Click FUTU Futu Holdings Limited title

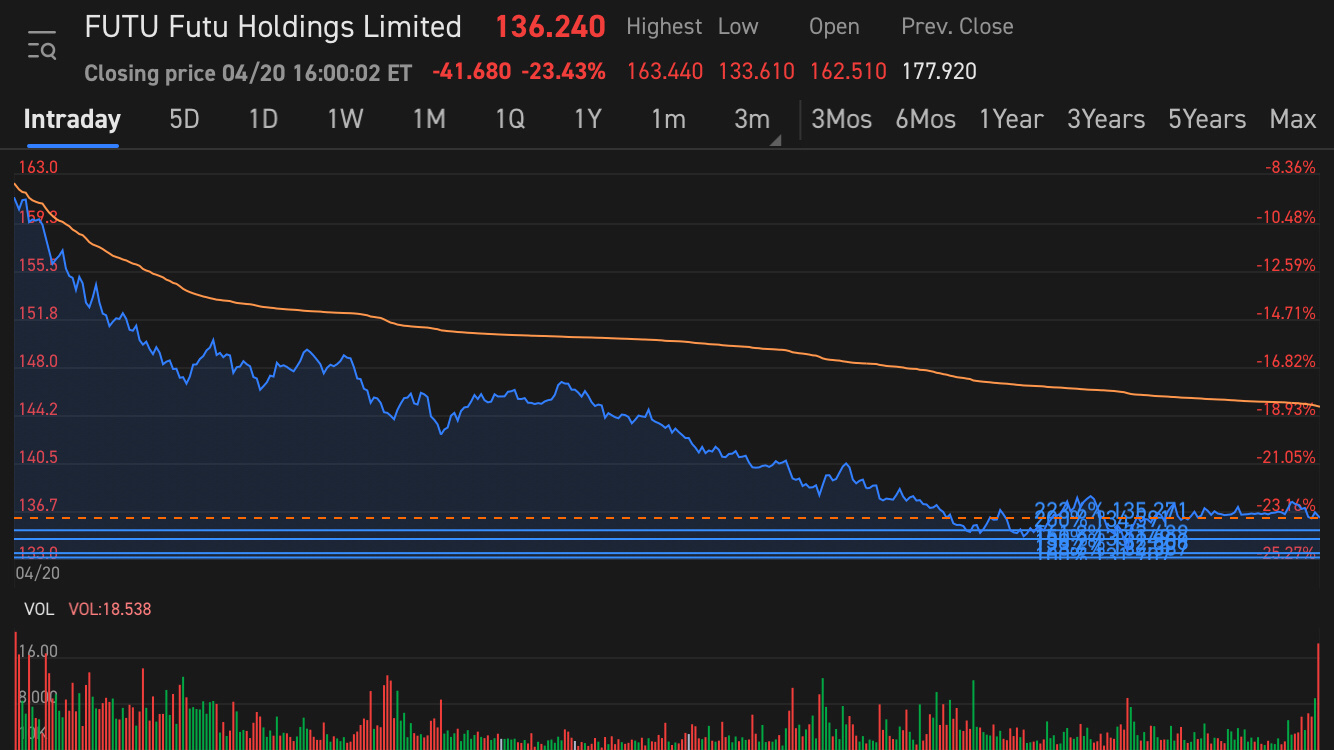click(x=273, y=27)
